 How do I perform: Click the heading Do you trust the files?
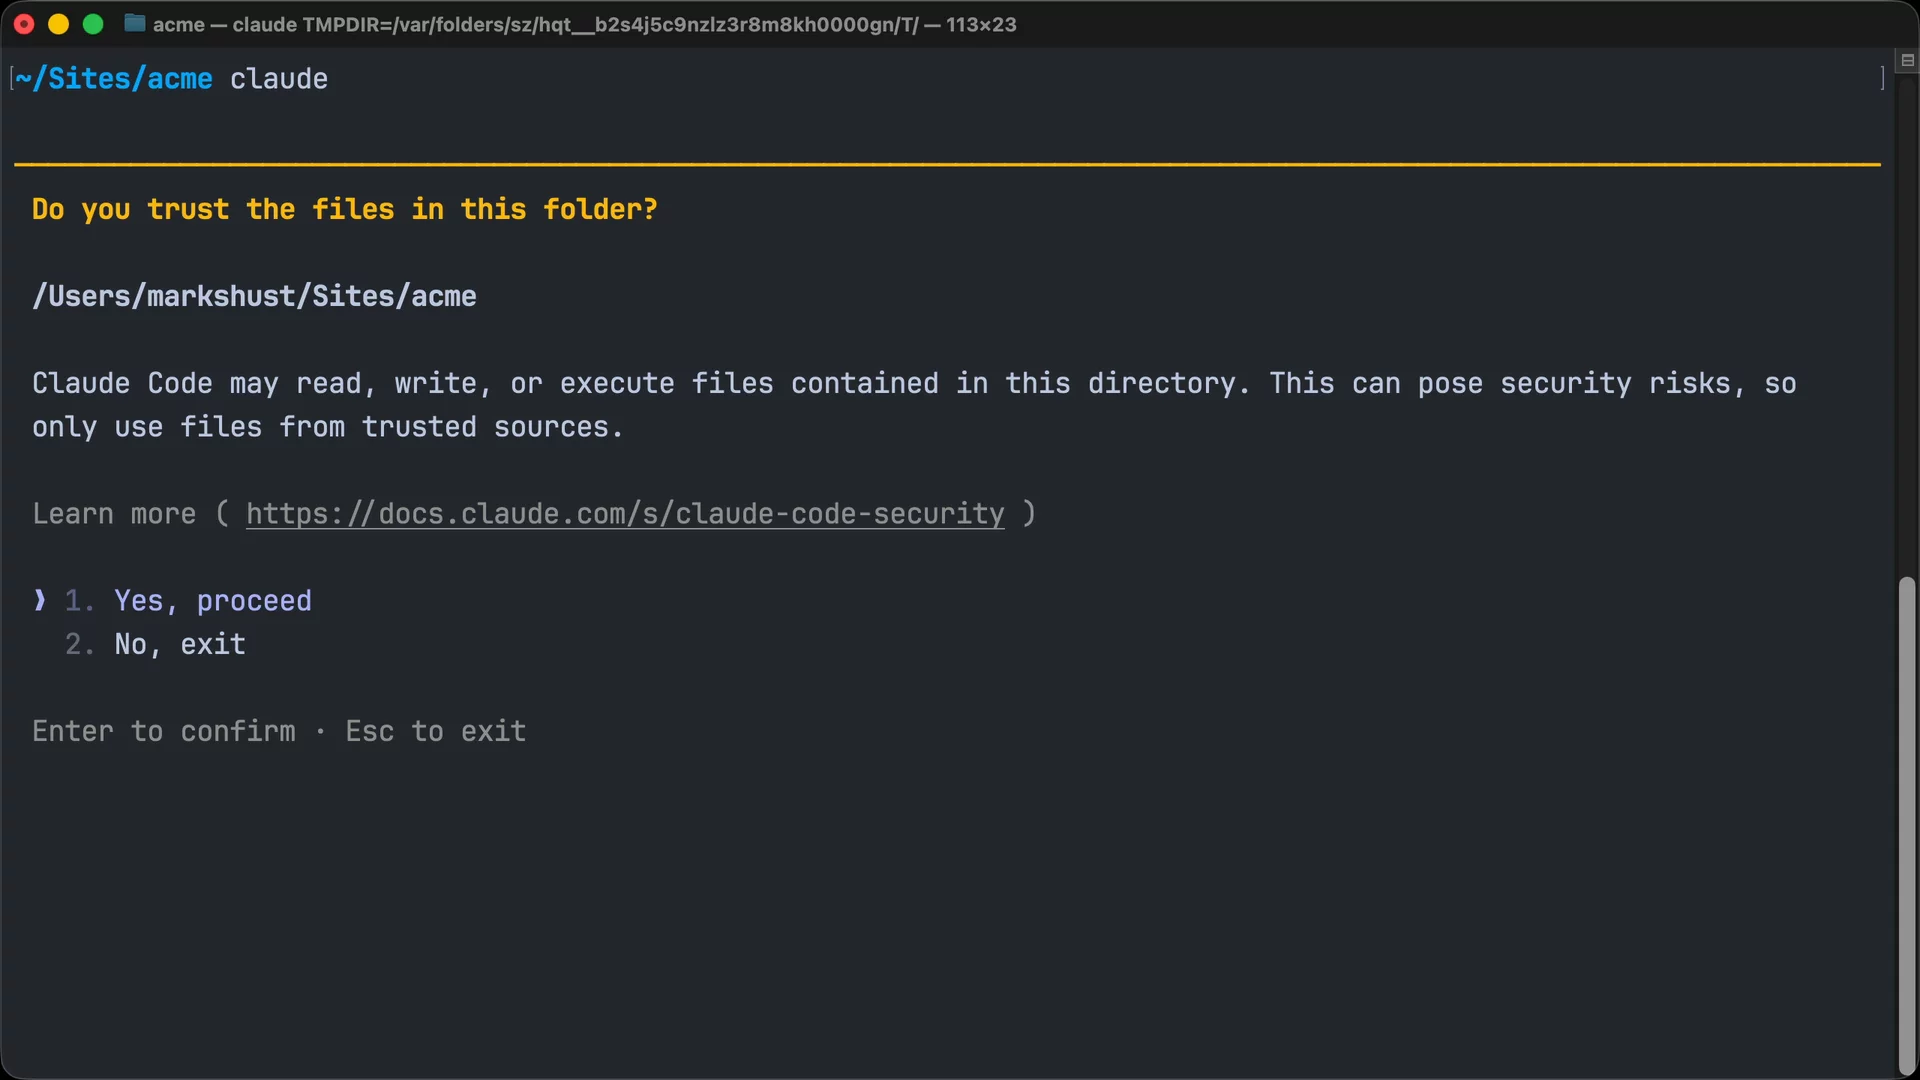[x=345, y=209]
